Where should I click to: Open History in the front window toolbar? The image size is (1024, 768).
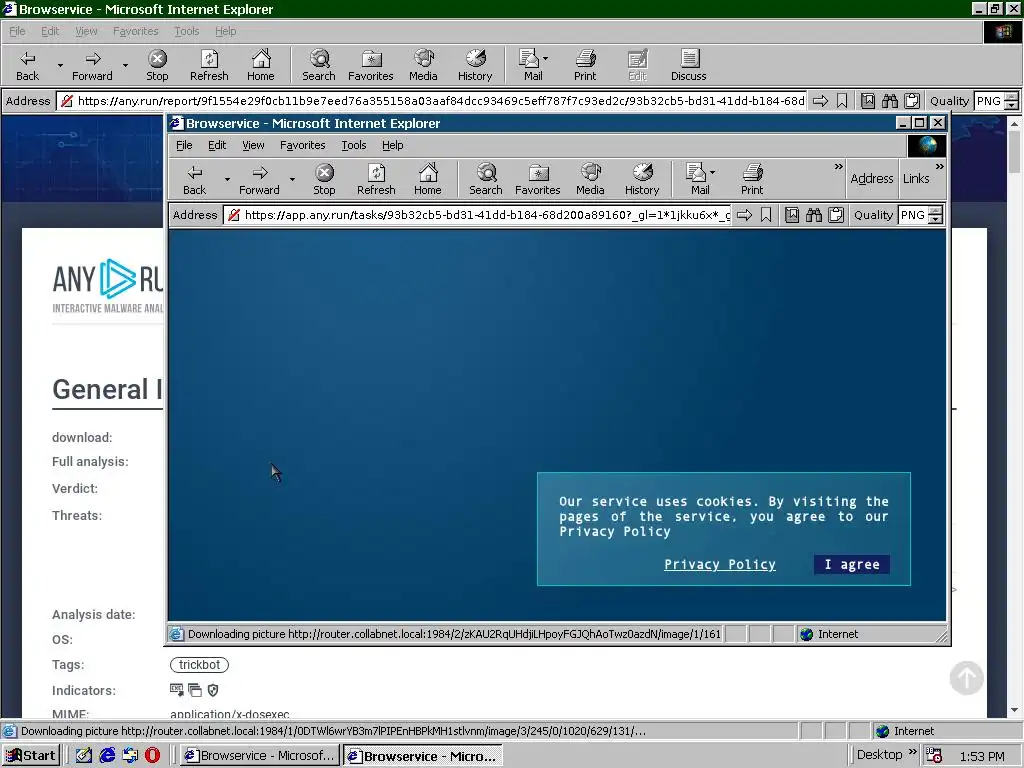642,180
